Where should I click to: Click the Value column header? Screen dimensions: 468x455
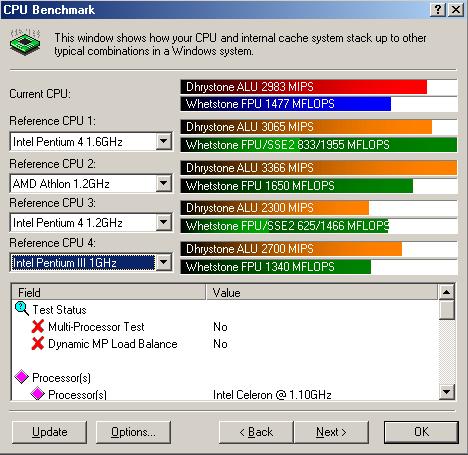tap(322, 292)
